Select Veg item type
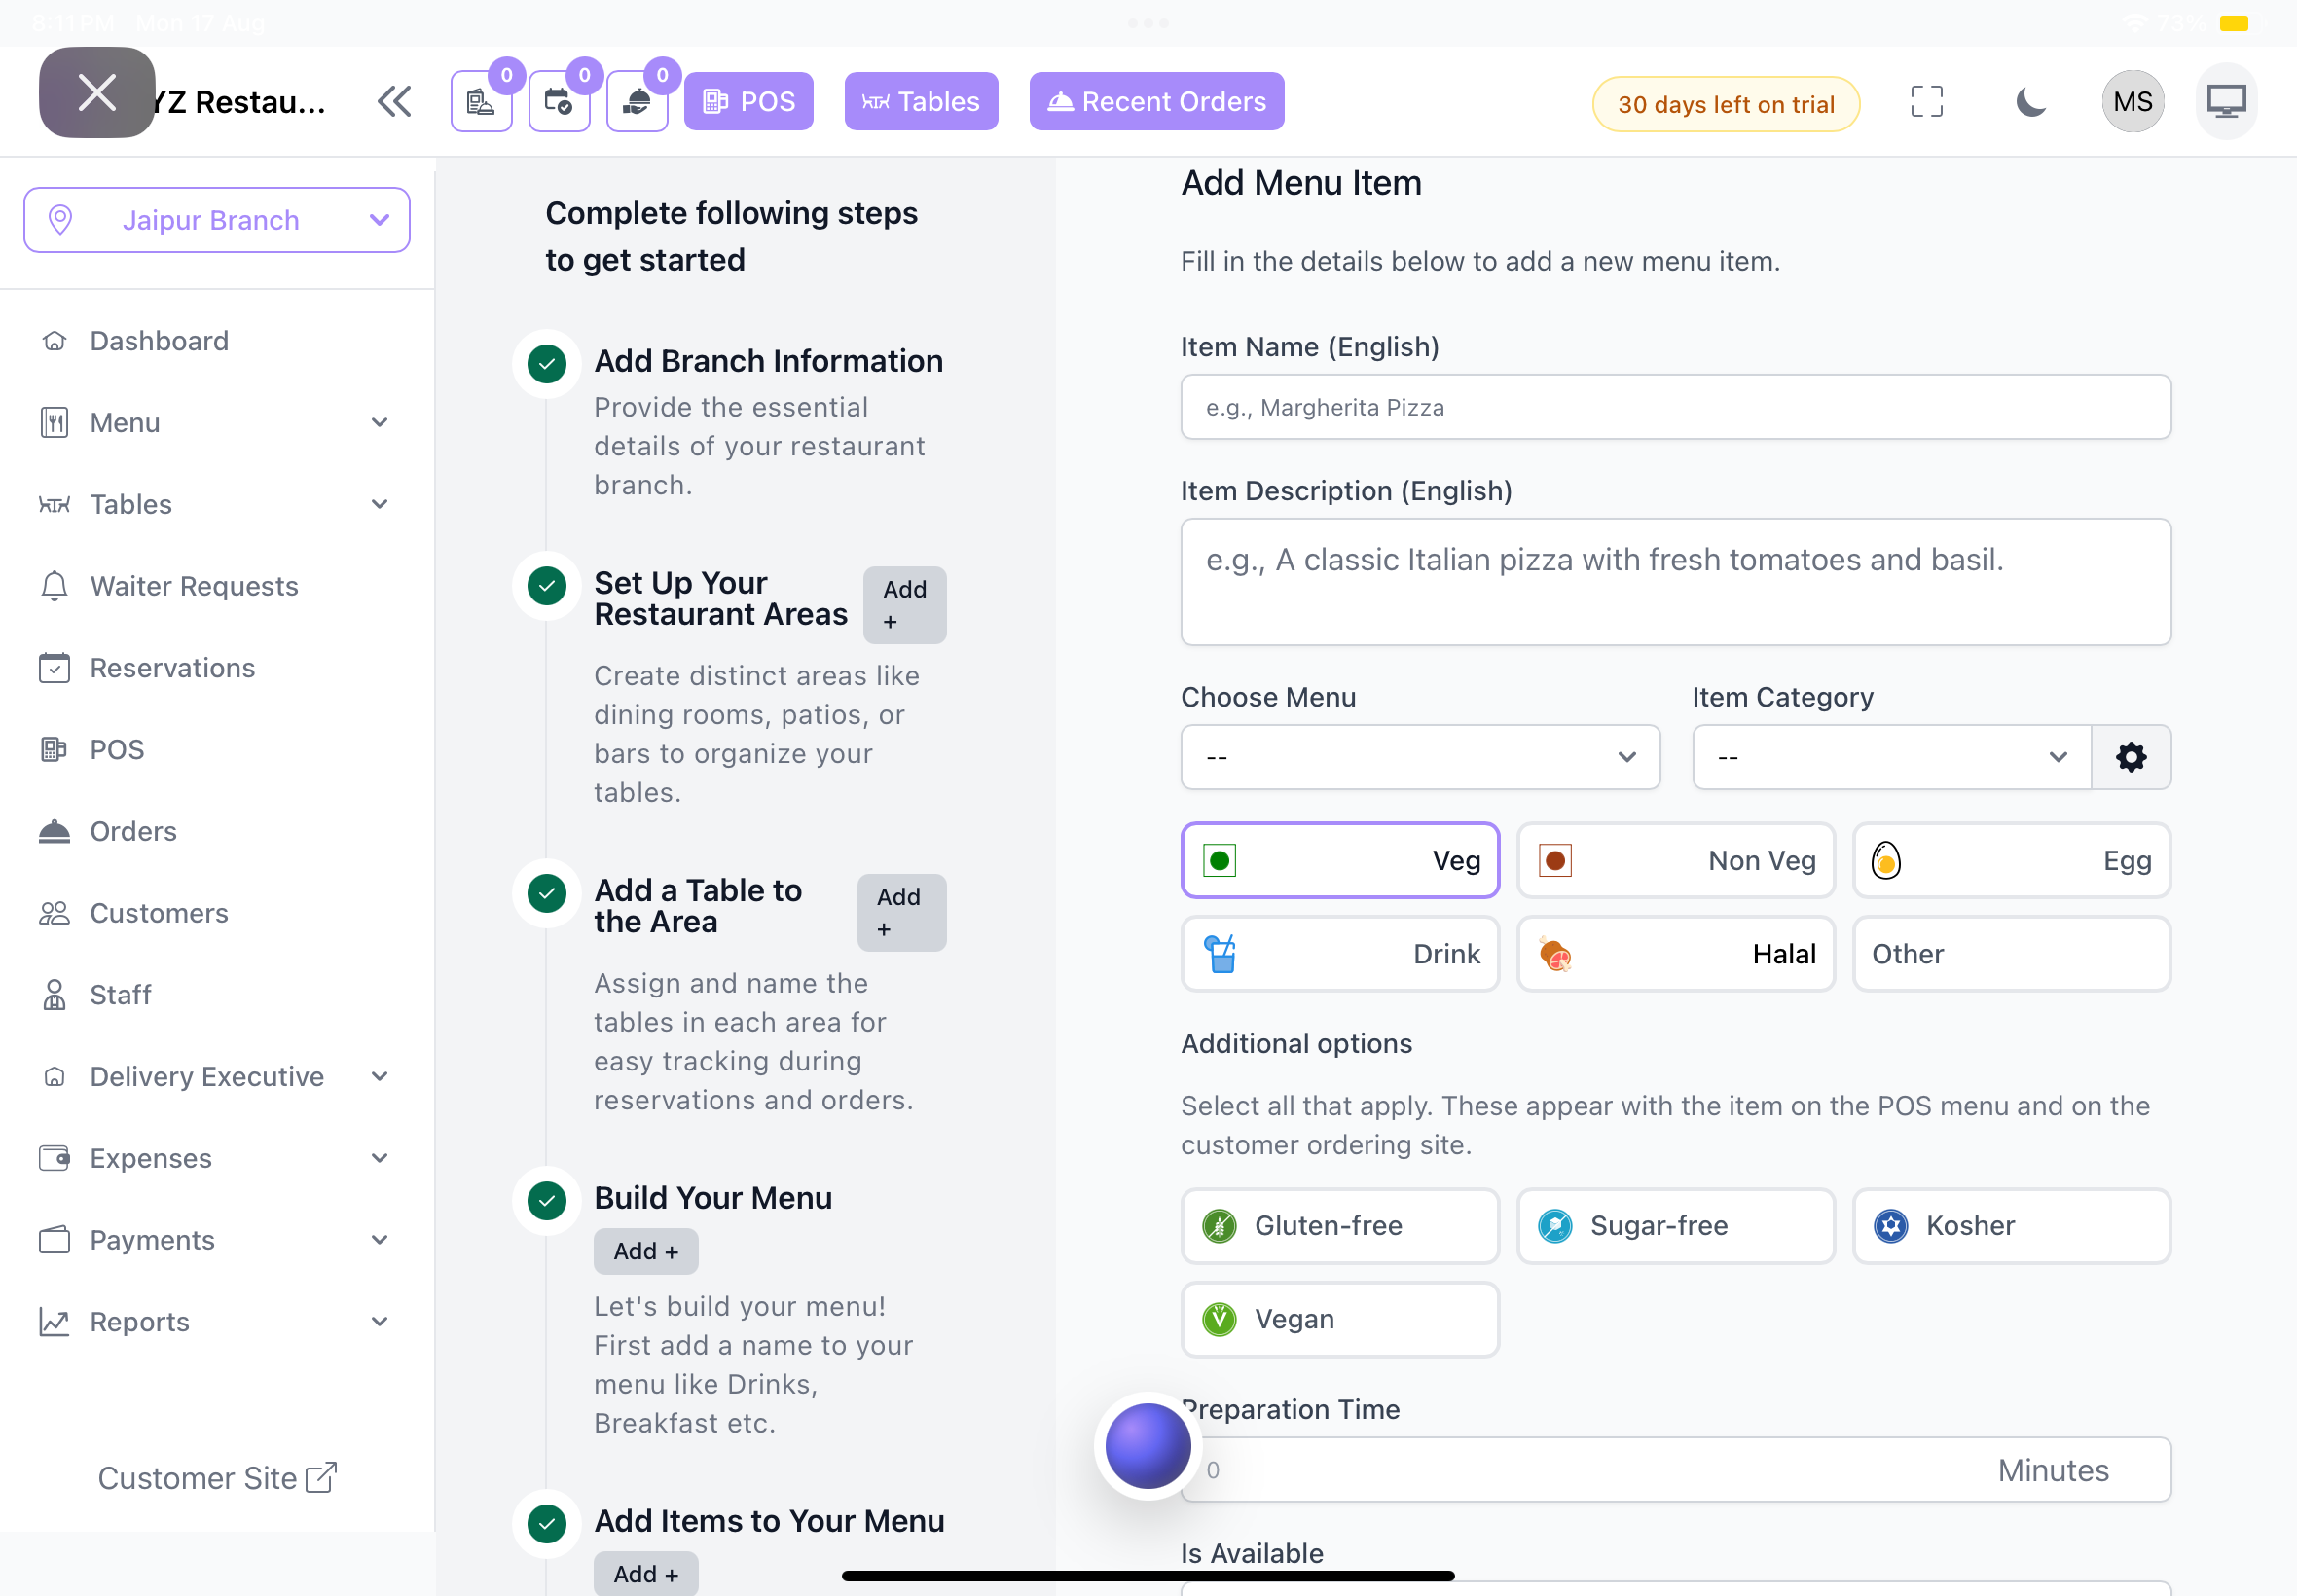Image resolution: width=2297 pixels, height=1596 pixels. [x=1340, y=860]
